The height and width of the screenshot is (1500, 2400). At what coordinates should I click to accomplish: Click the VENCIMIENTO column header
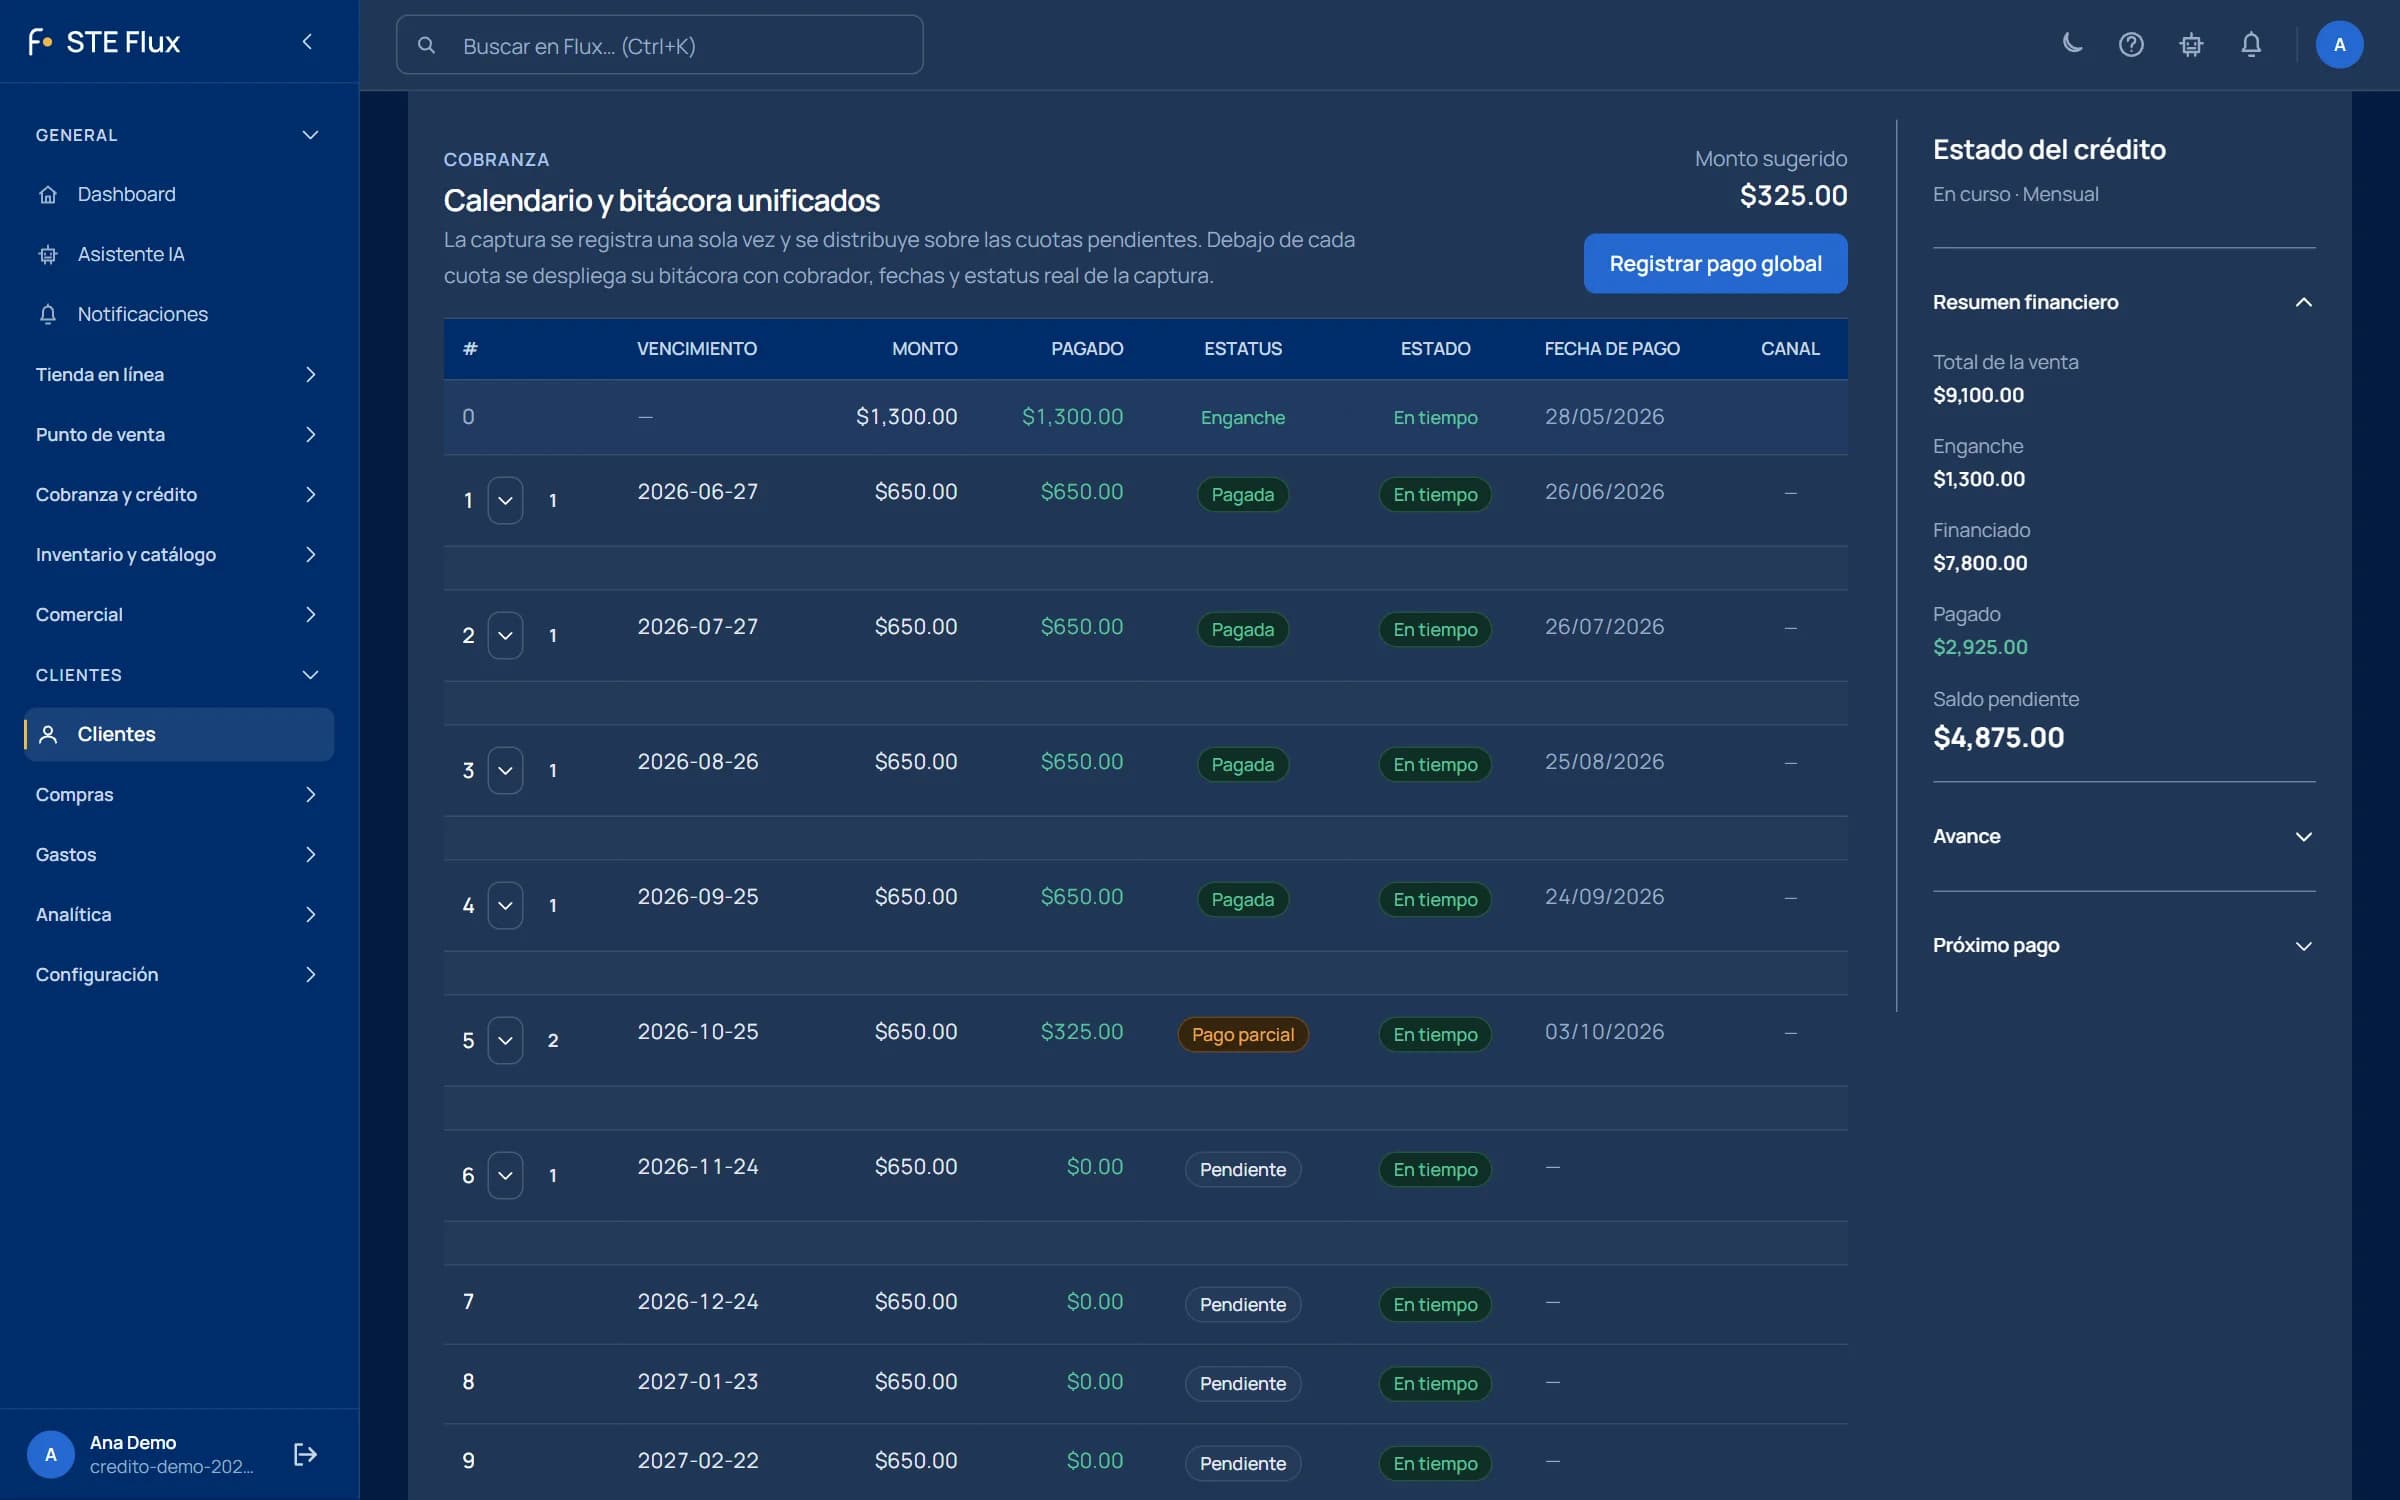[697, 348]
